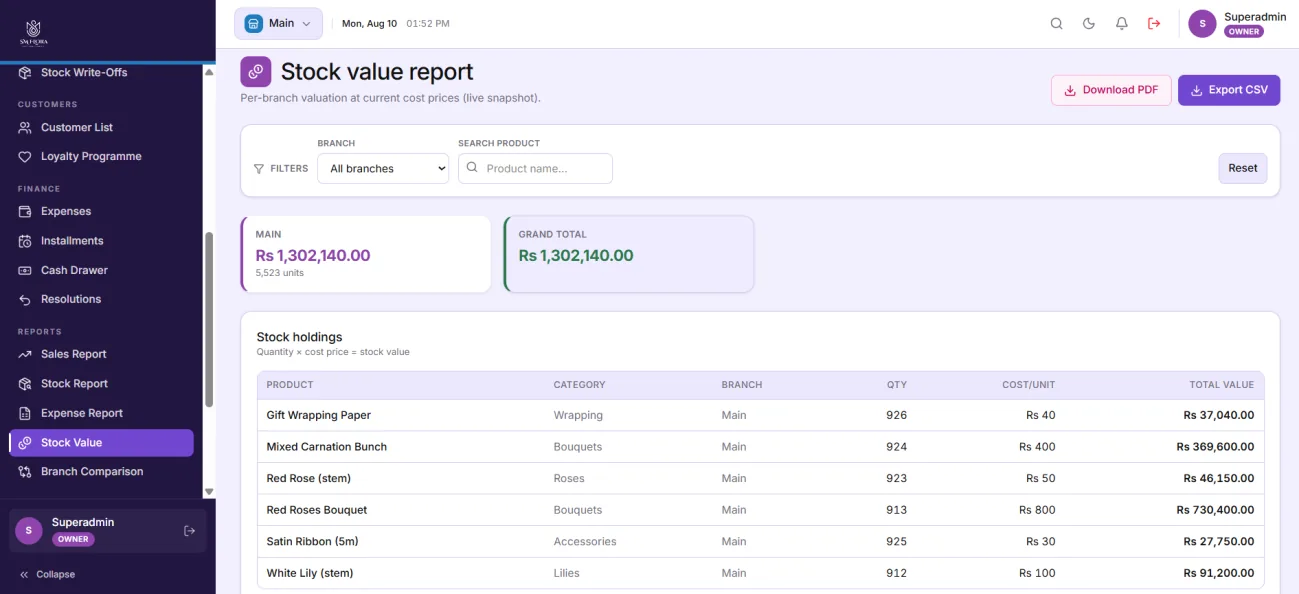1299x594 pixels.
Task: Click the red logout icon in top bar
Action: point(1154,24)
